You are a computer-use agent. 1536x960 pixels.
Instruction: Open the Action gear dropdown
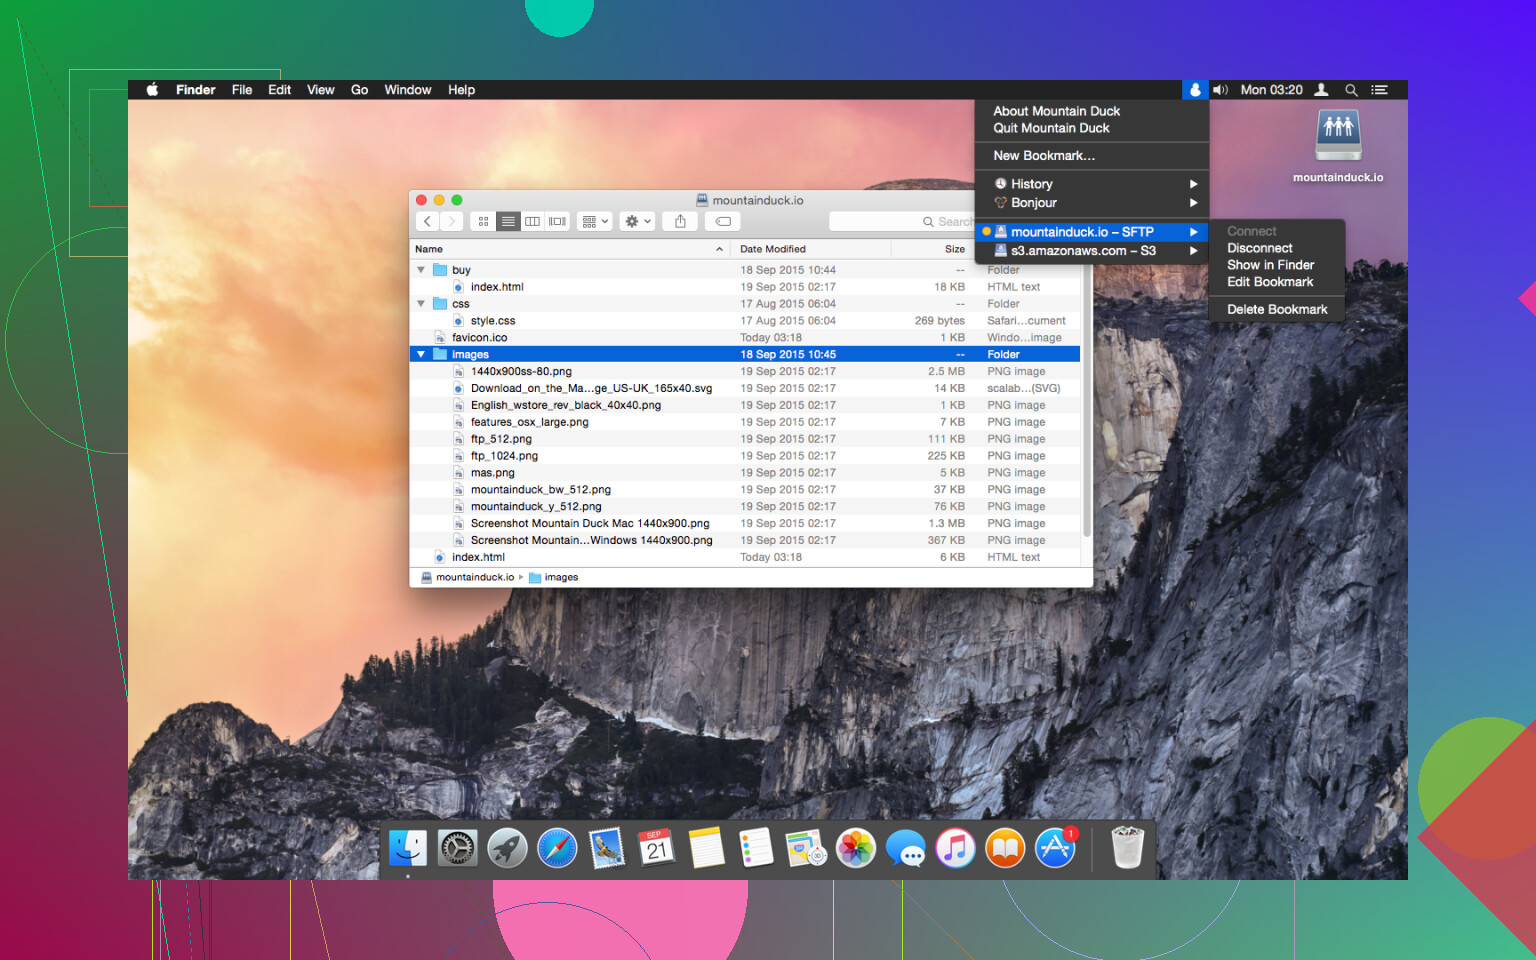(x=637, y=221)
